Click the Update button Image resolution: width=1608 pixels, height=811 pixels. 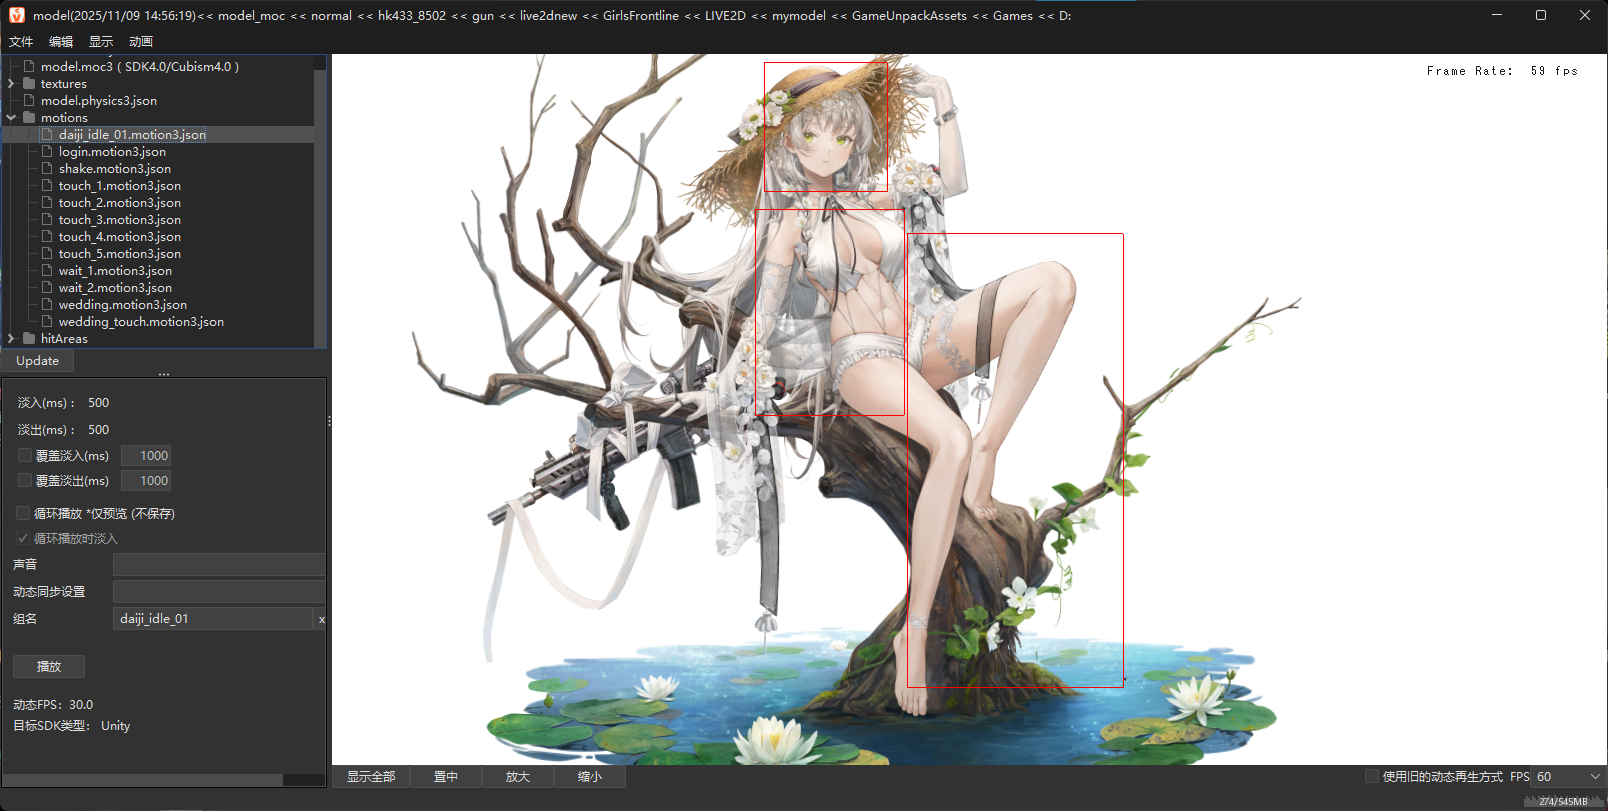37,360
